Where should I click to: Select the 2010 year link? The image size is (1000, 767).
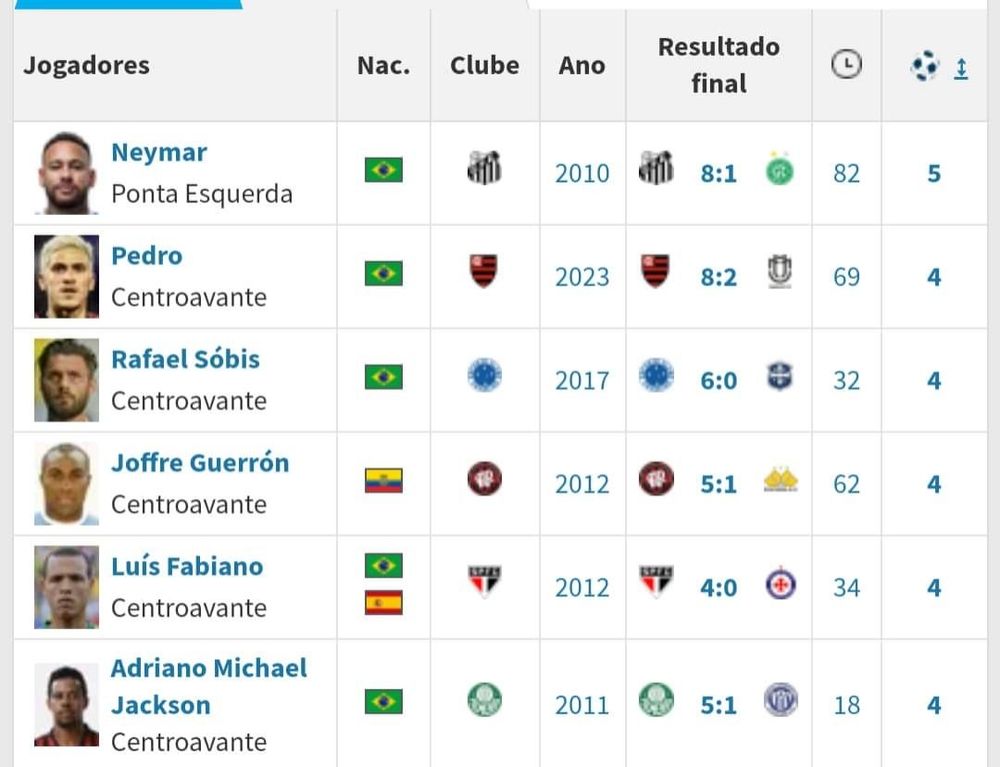tap(582, 173)
